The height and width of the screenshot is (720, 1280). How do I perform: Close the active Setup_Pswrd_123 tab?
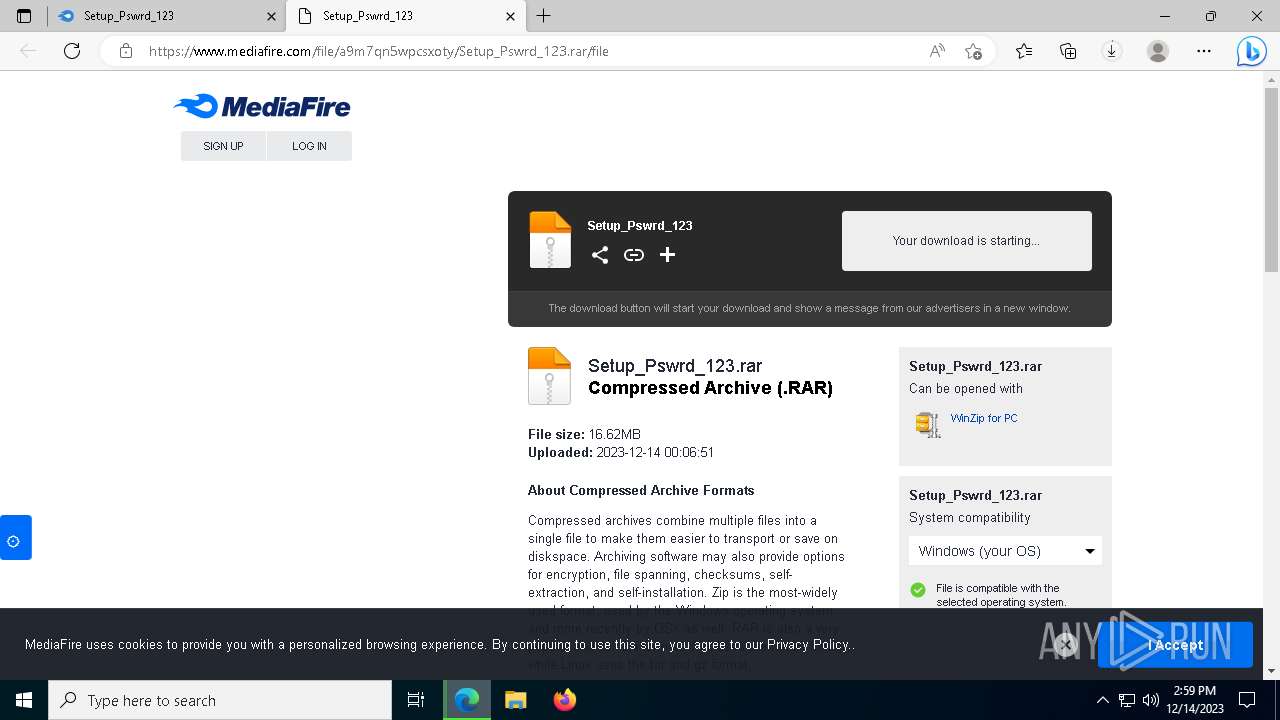click(511, 16)
